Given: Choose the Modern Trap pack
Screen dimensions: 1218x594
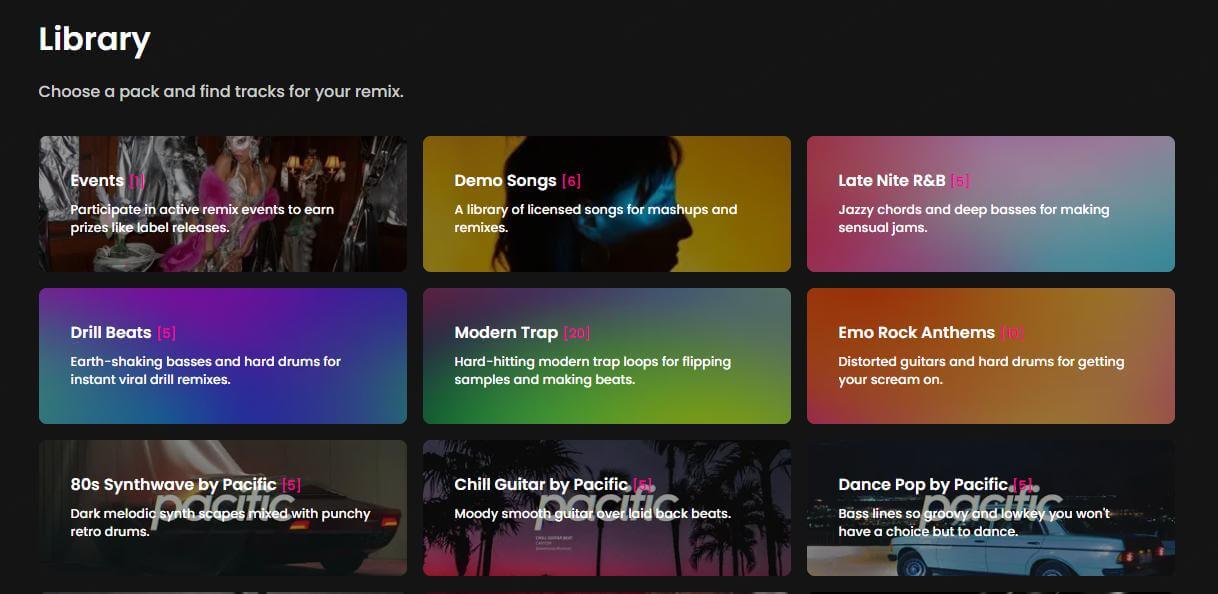Looking at the screenshot, I should point(606,356).
